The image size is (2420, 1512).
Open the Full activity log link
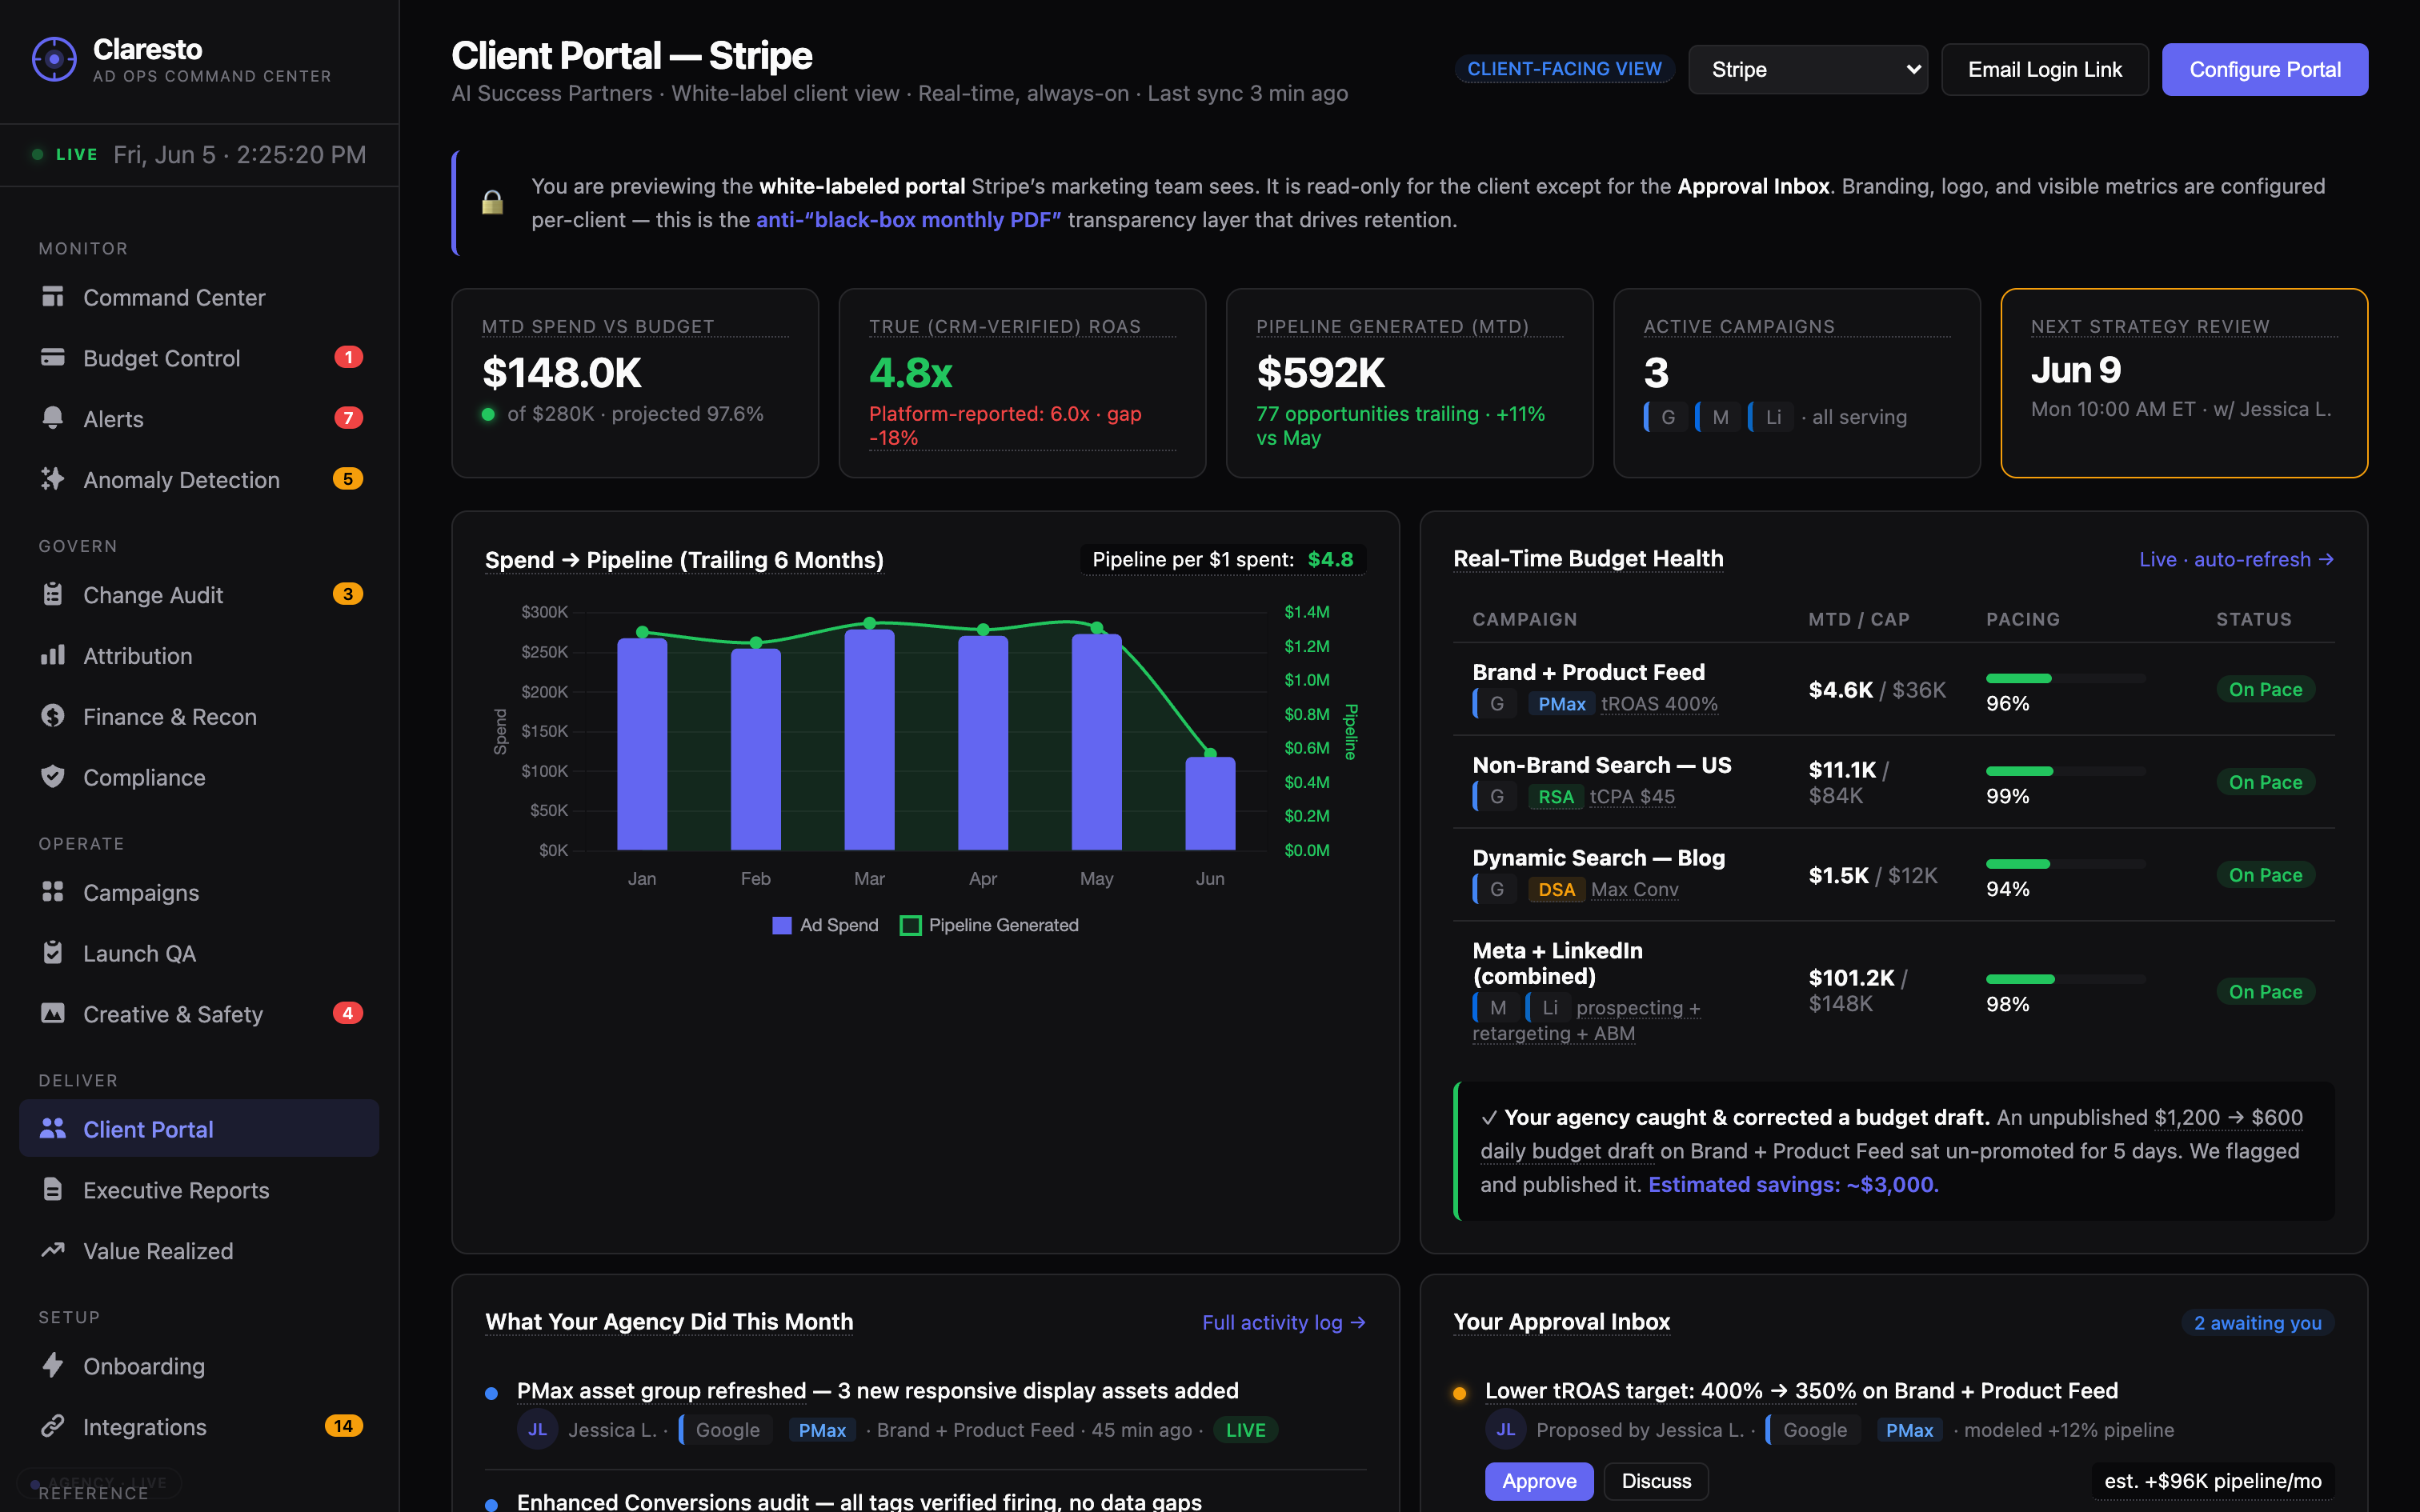point(1284,1322)
